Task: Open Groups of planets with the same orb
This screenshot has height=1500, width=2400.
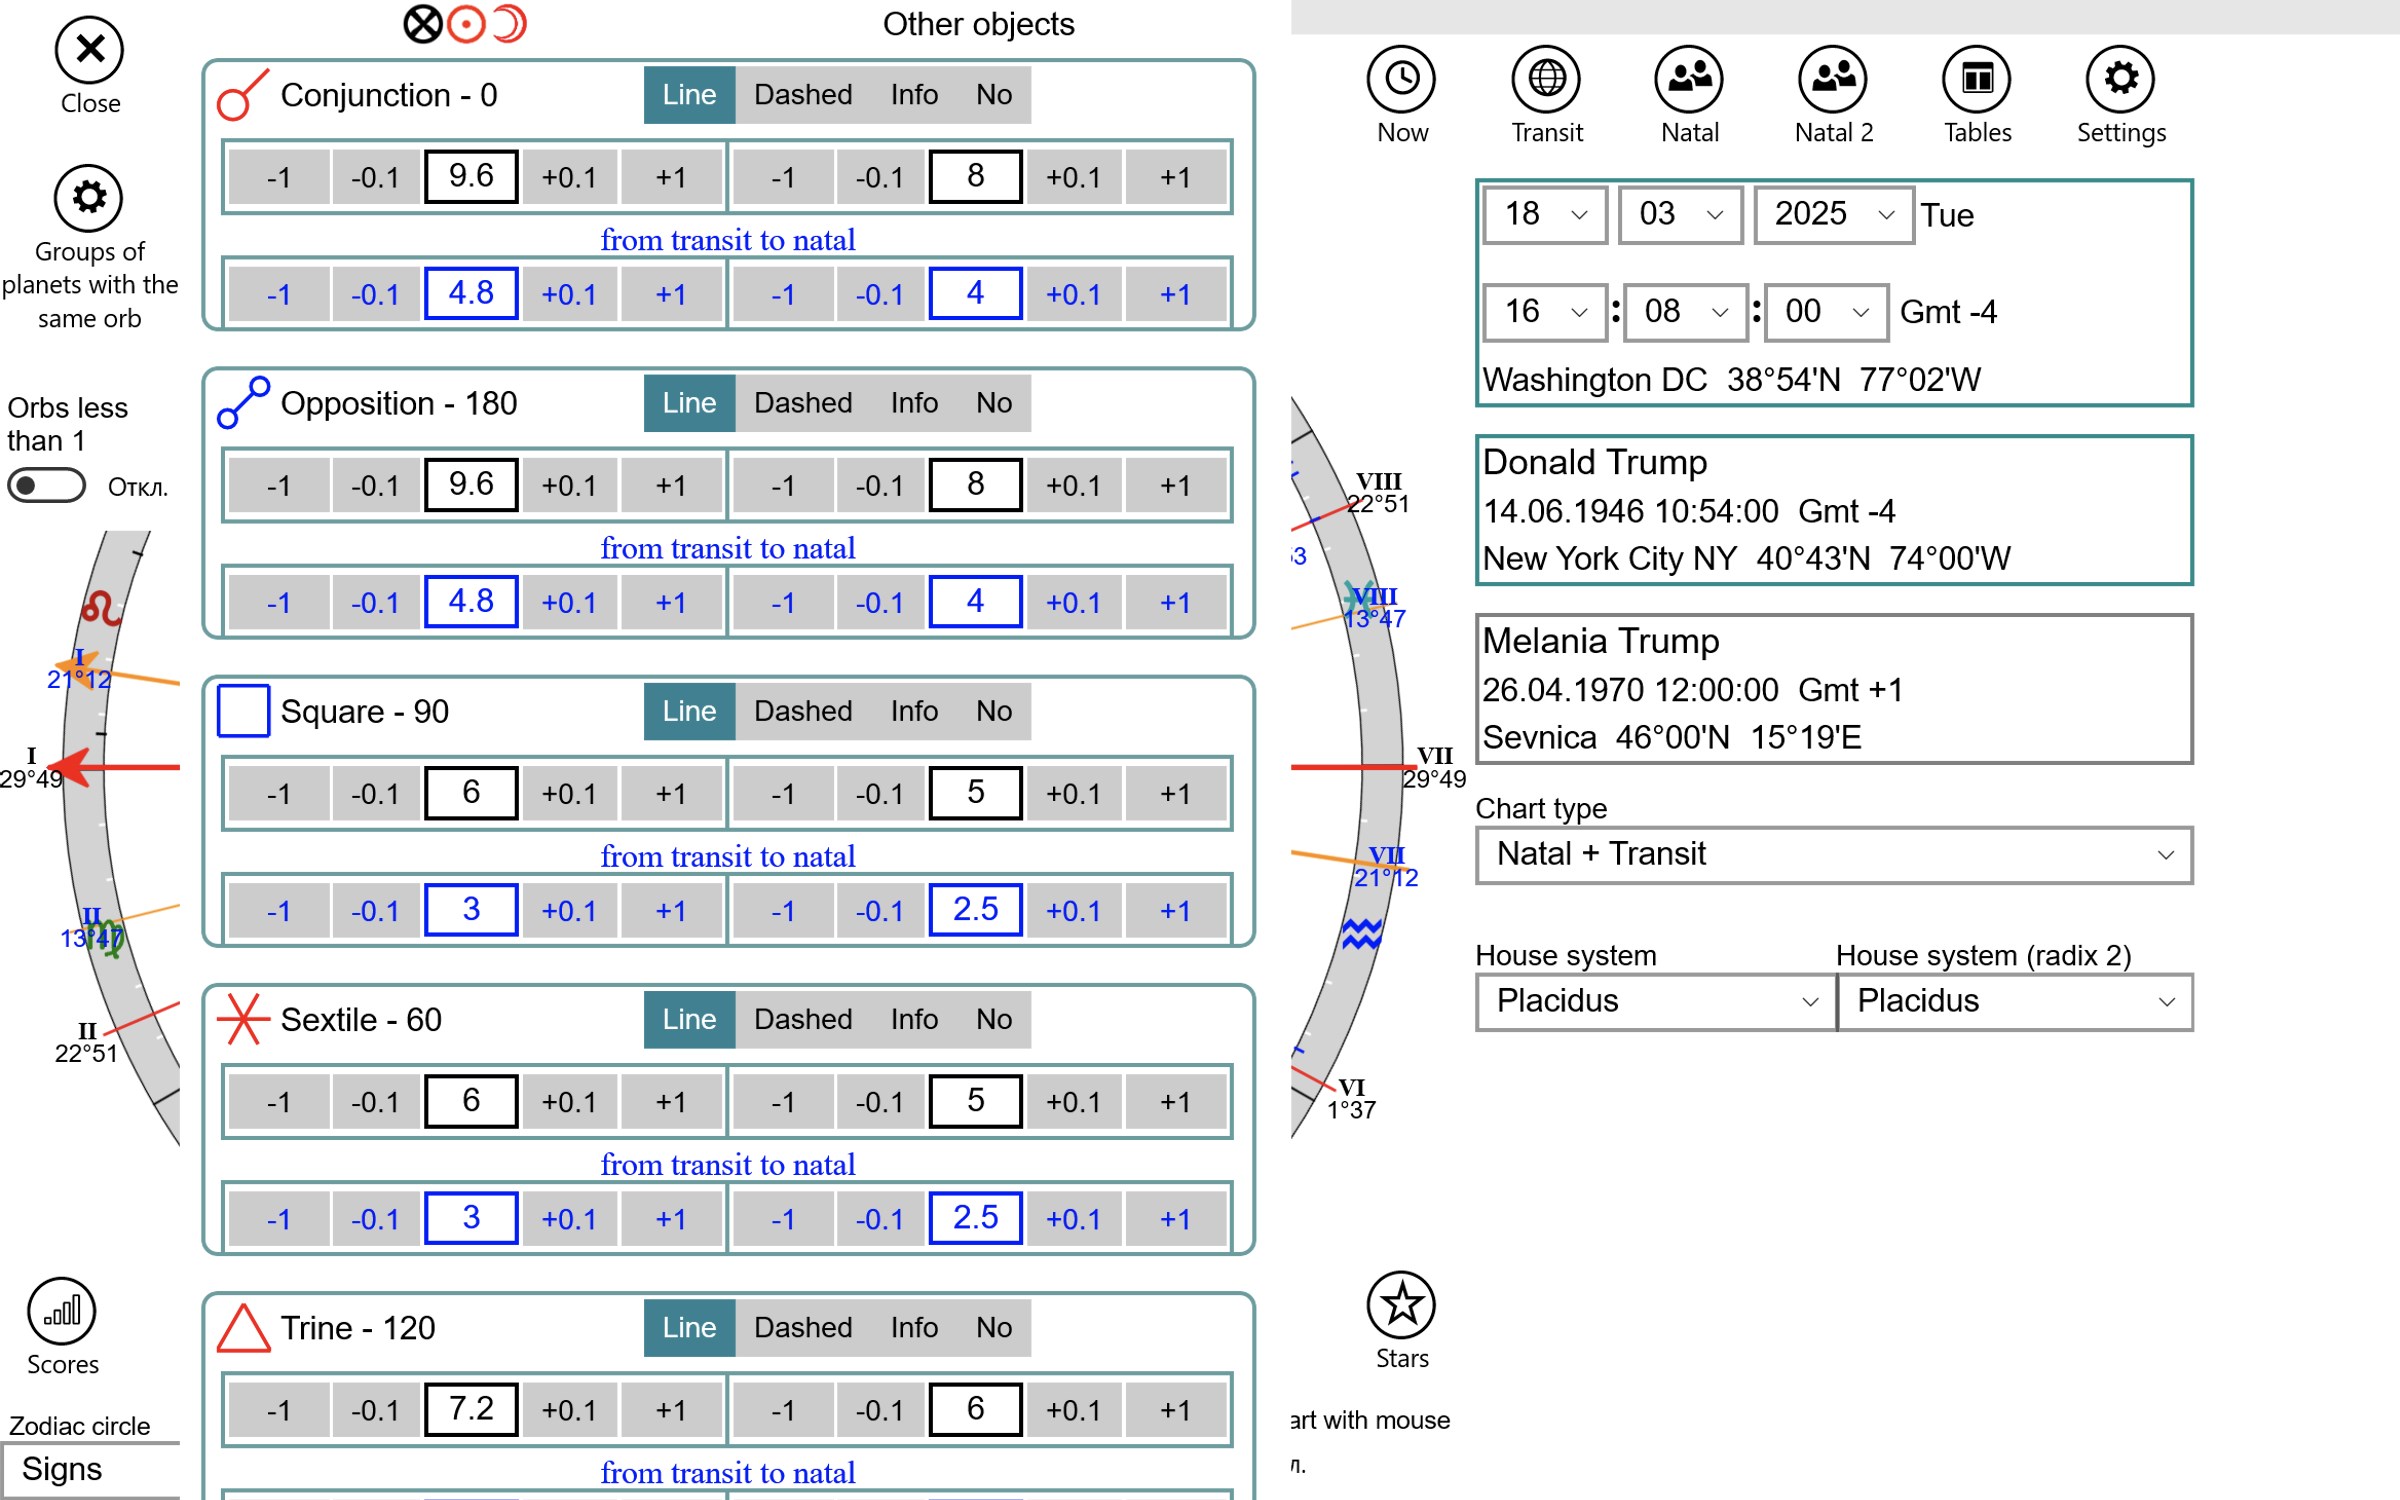Action: click(x=89, y=198)
